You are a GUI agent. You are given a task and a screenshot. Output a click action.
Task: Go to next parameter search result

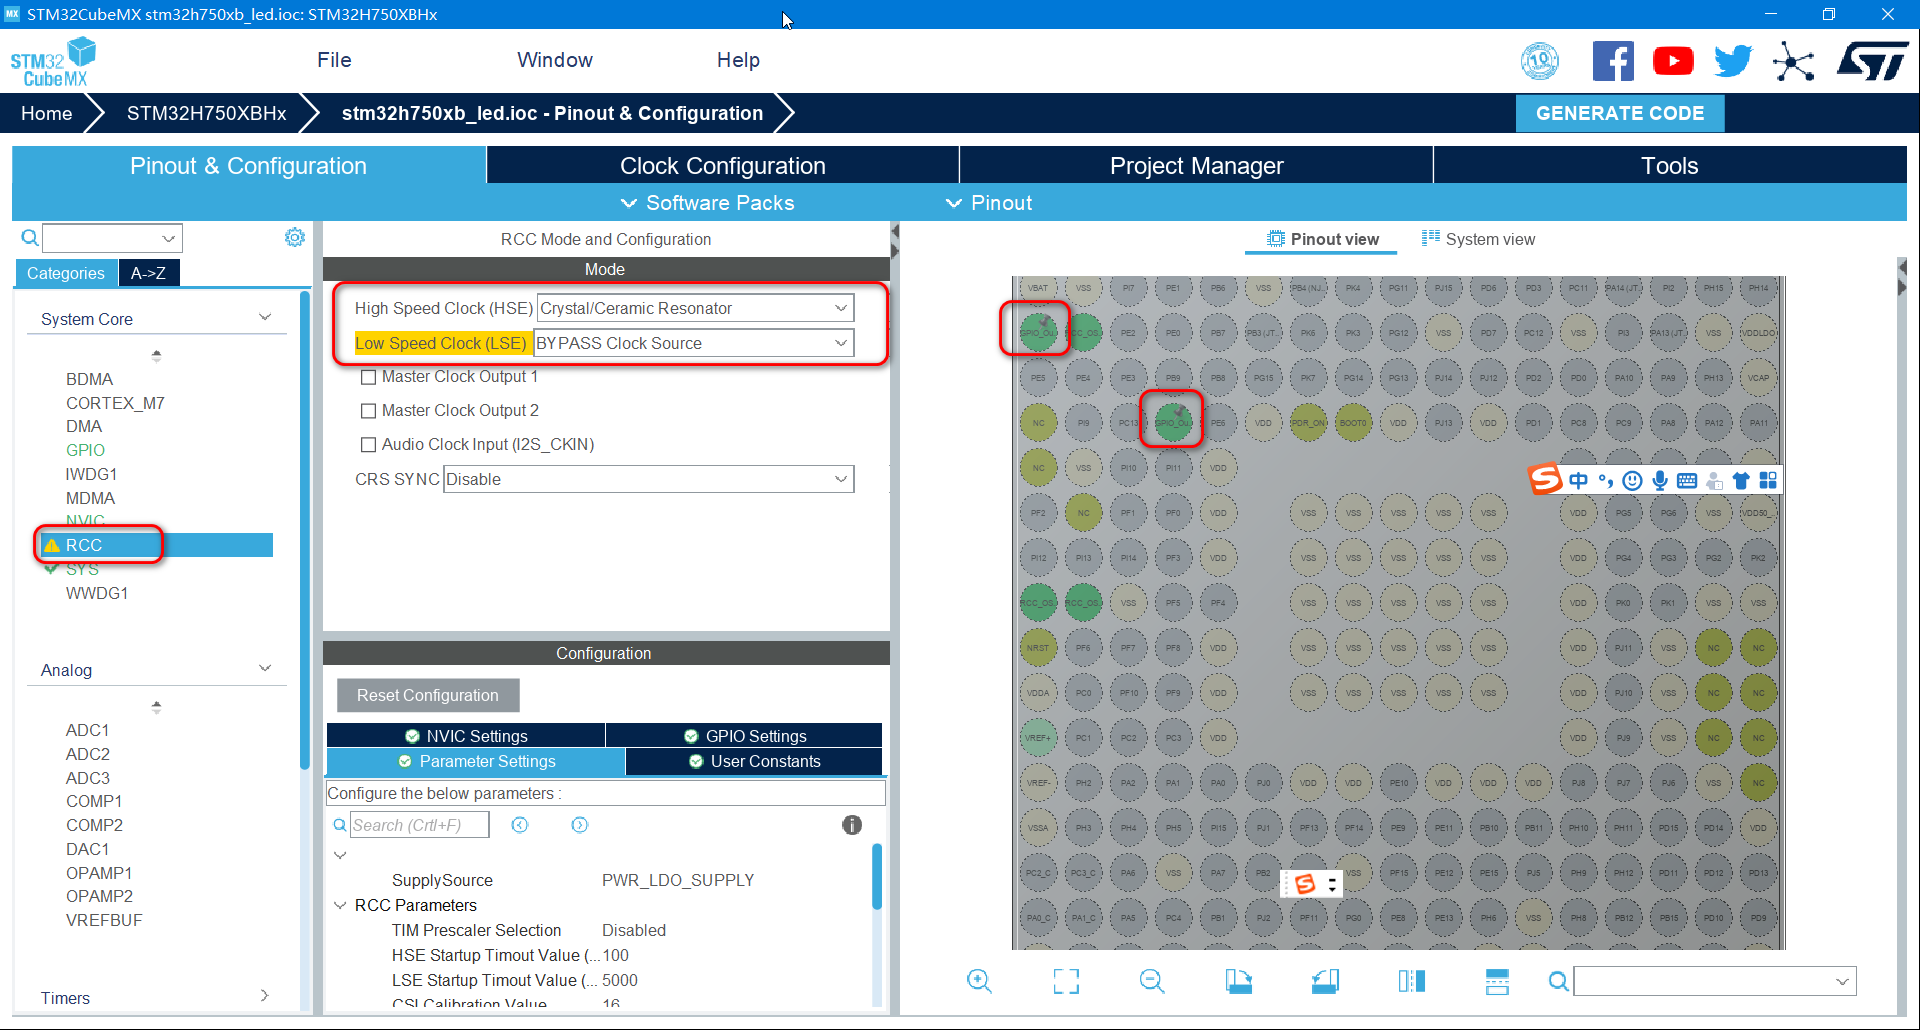(x=580, y=825)
